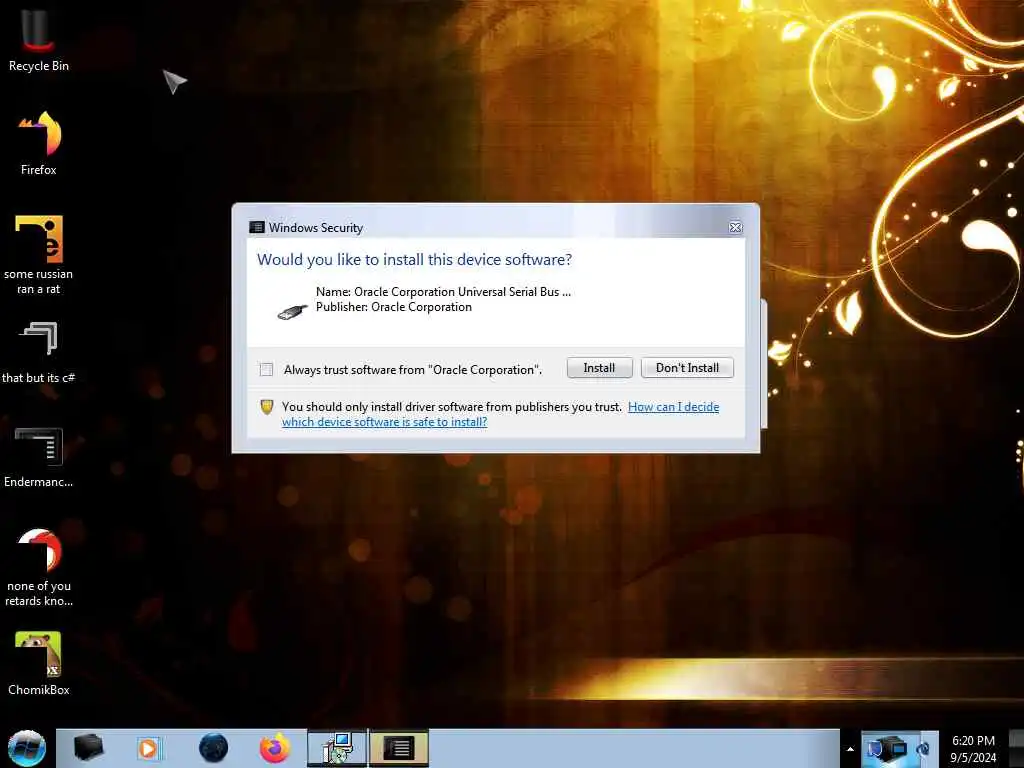Launch the media player taskbar icon
The width and height of the screenshot is (1024, 768).
(148, 748)
